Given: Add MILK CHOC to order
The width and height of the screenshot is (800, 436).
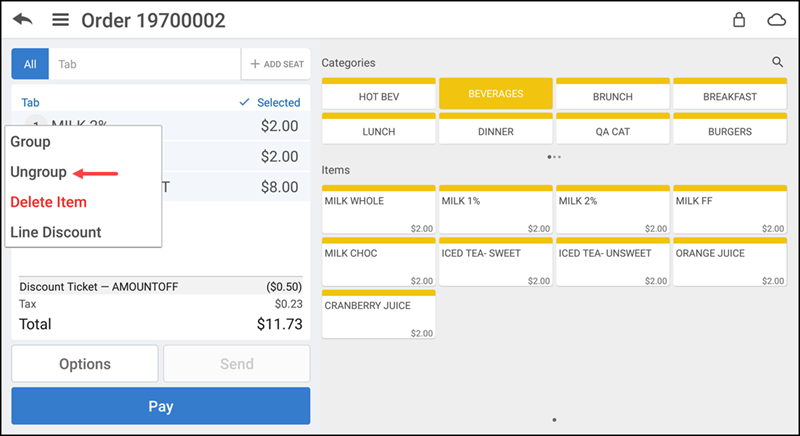Looking at the screenshot, I should pos(379,262).
